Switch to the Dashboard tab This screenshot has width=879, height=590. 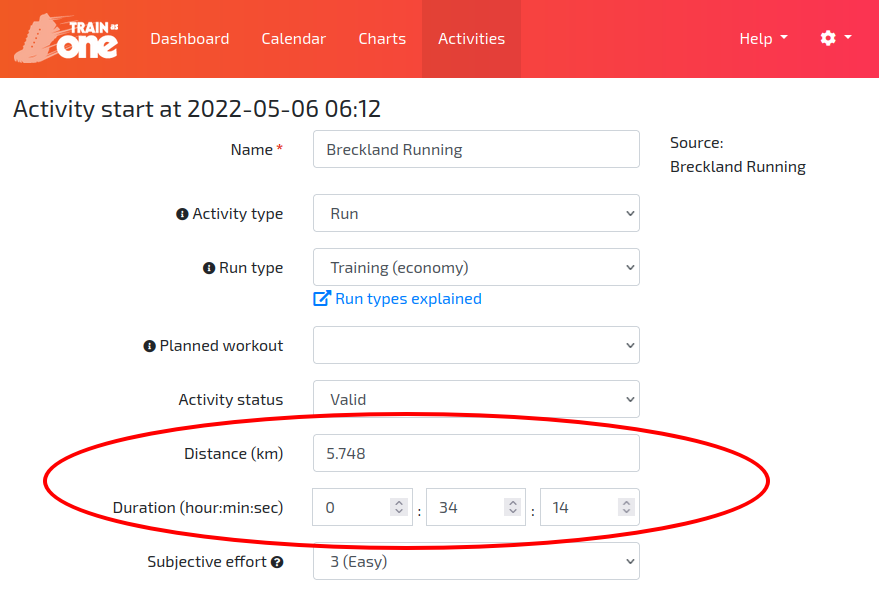(x=189, y=38)
